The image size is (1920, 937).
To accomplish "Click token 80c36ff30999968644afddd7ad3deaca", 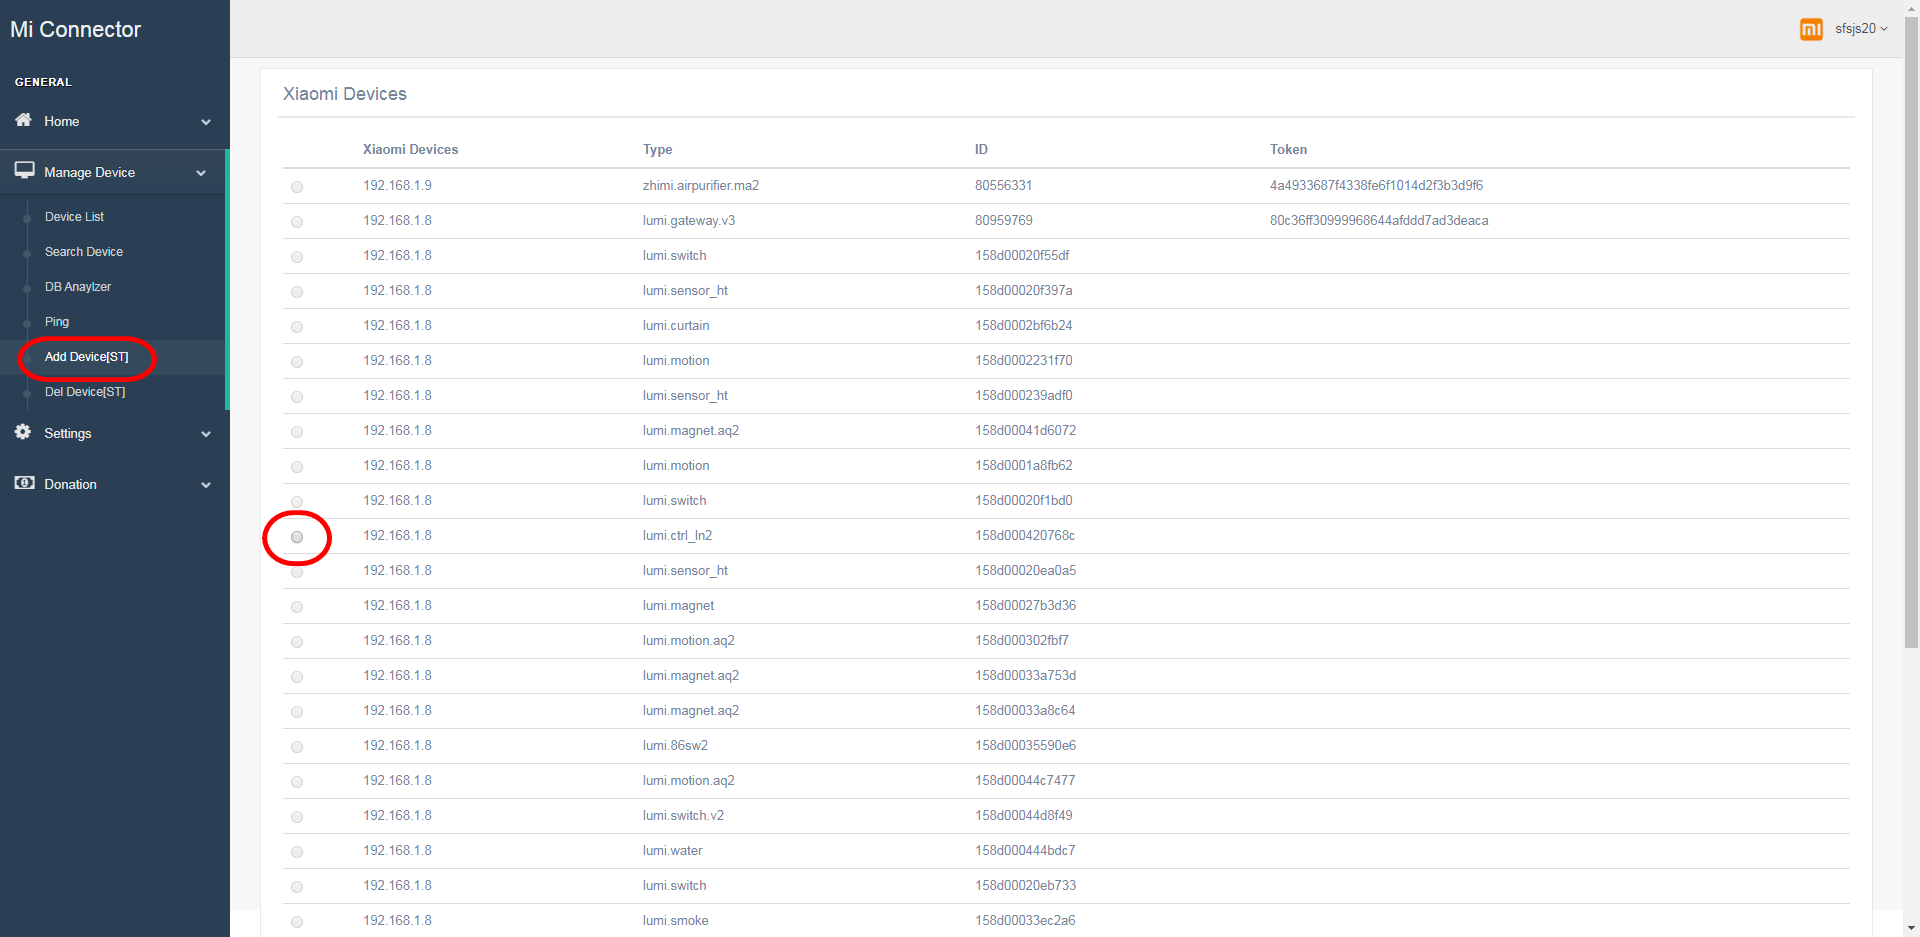I will coord(1379,221).
